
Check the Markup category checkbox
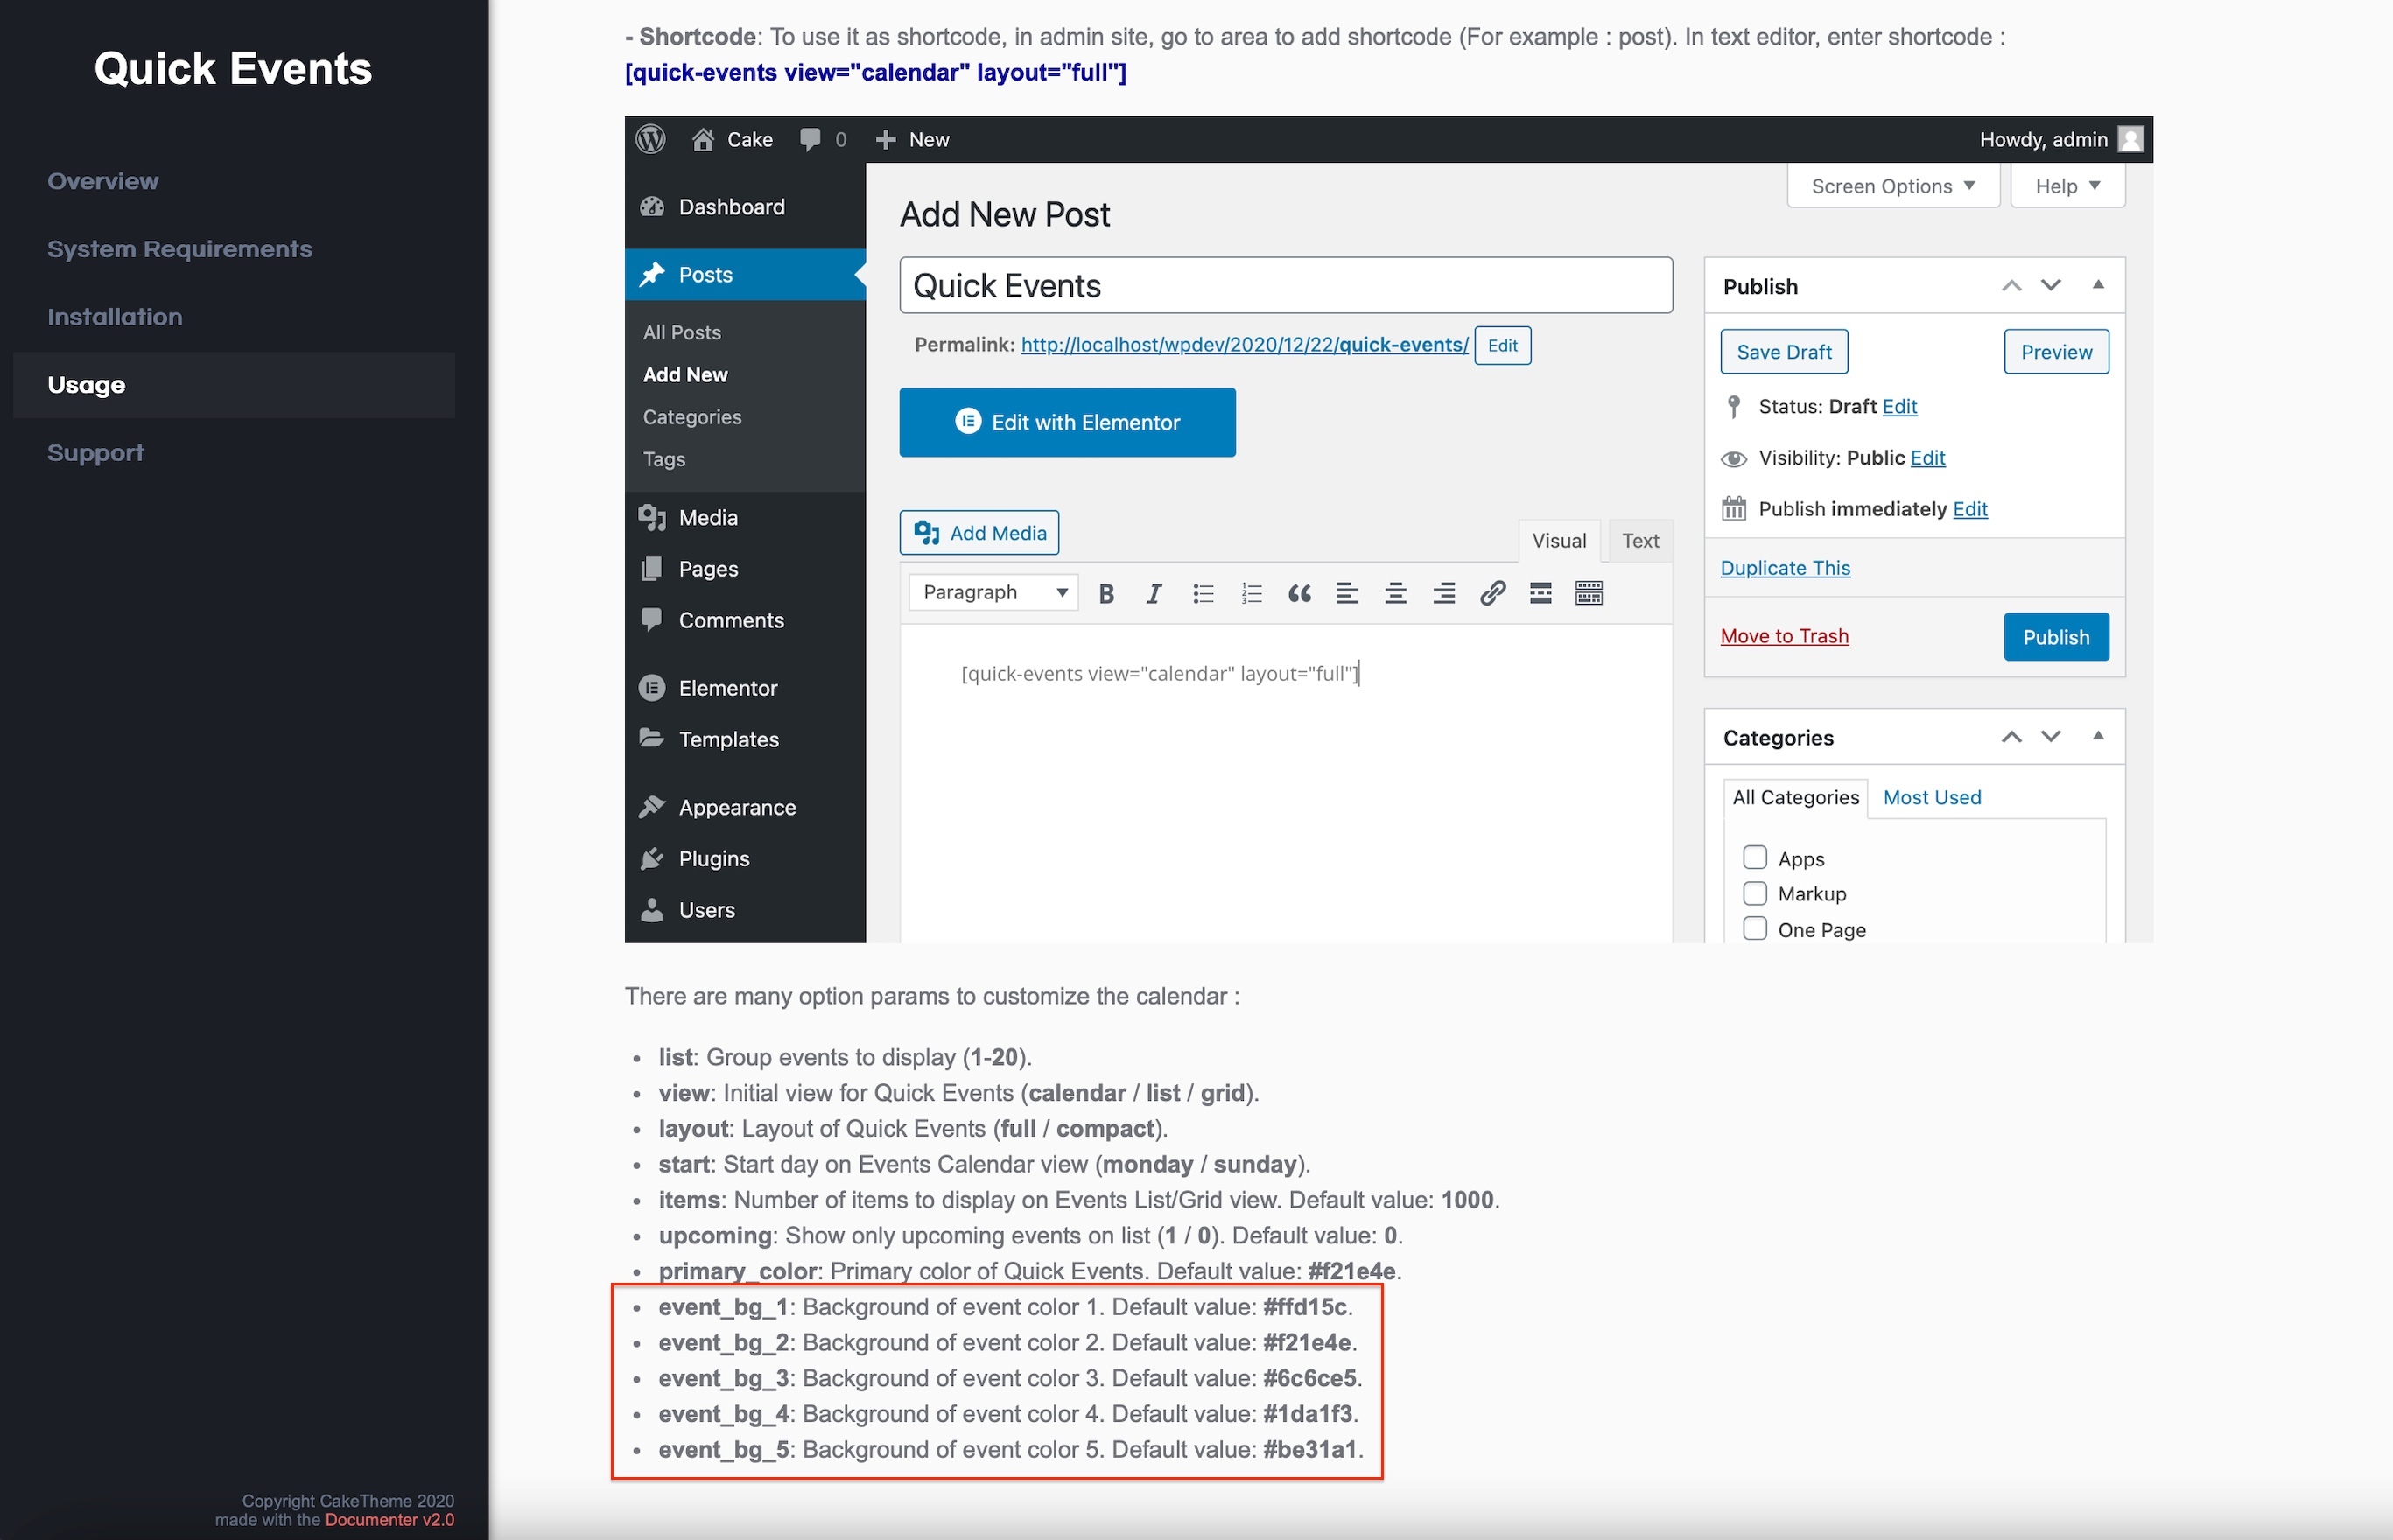[1754, 893]
